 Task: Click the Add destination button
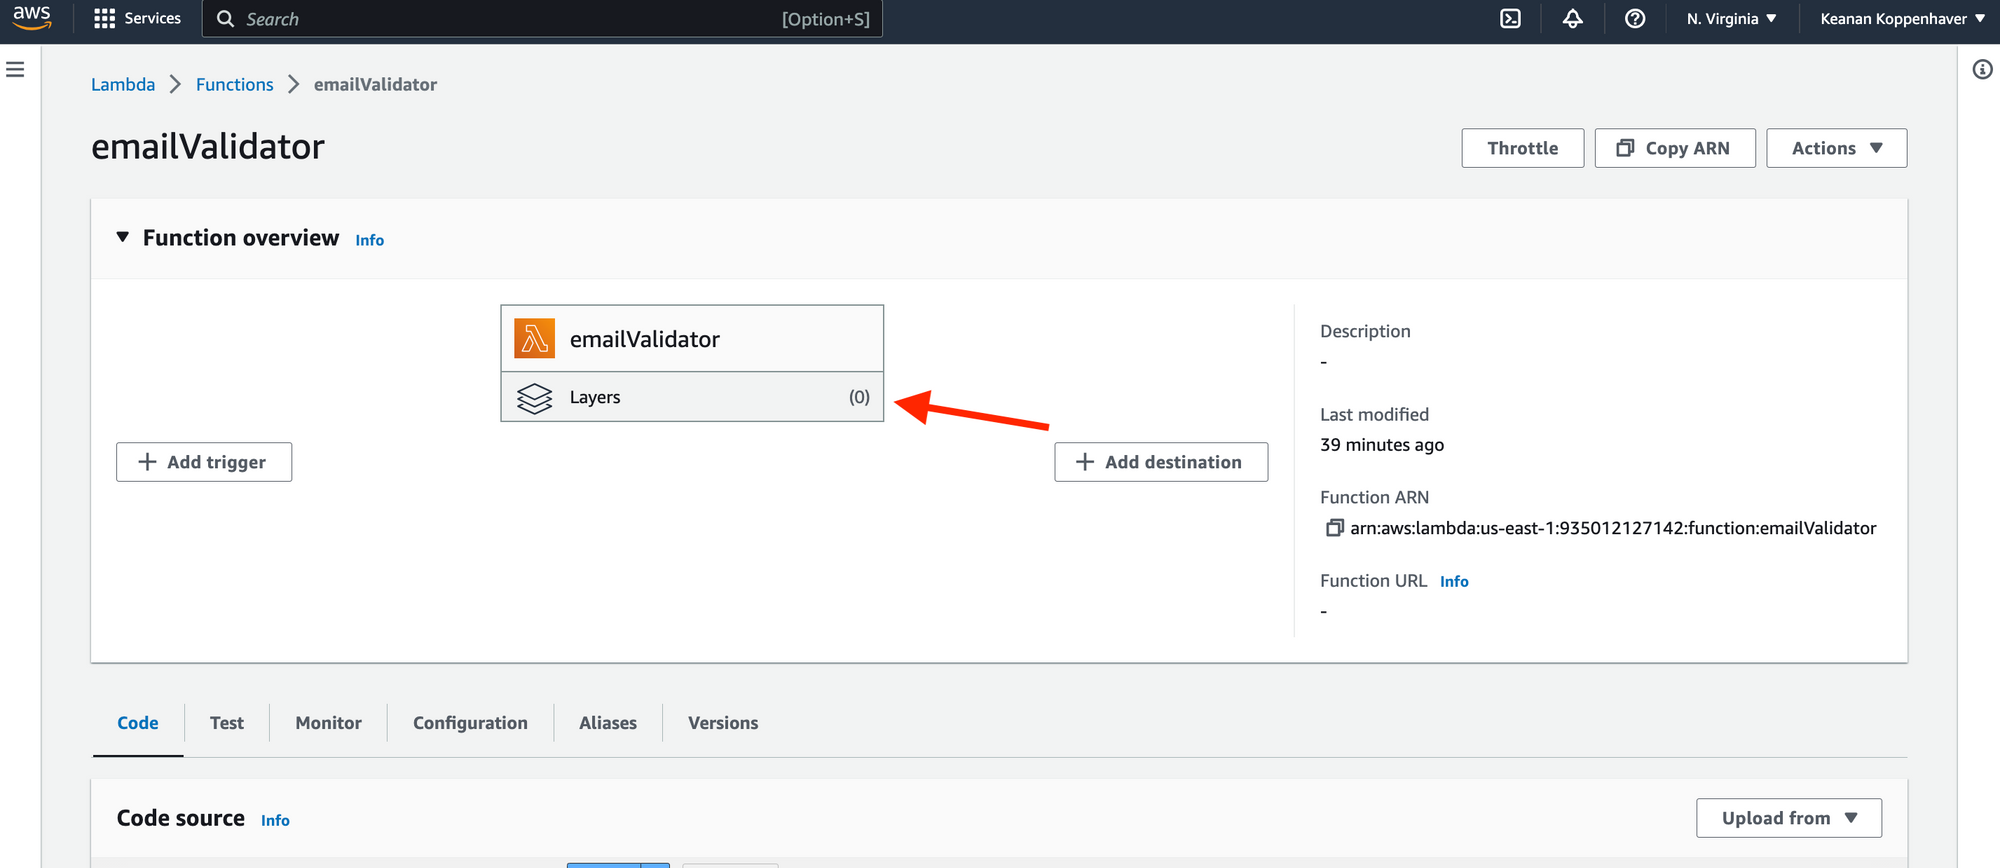1161,462
